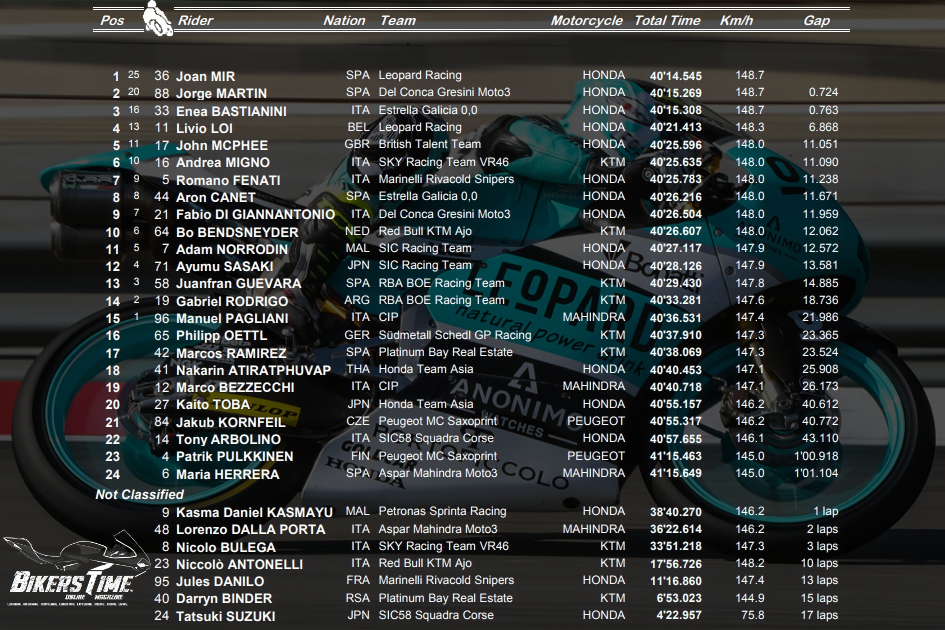Click the Not Classified section label
Image resolution: width=945 pixels, height=630 pixels.
[x=139, y=494]
